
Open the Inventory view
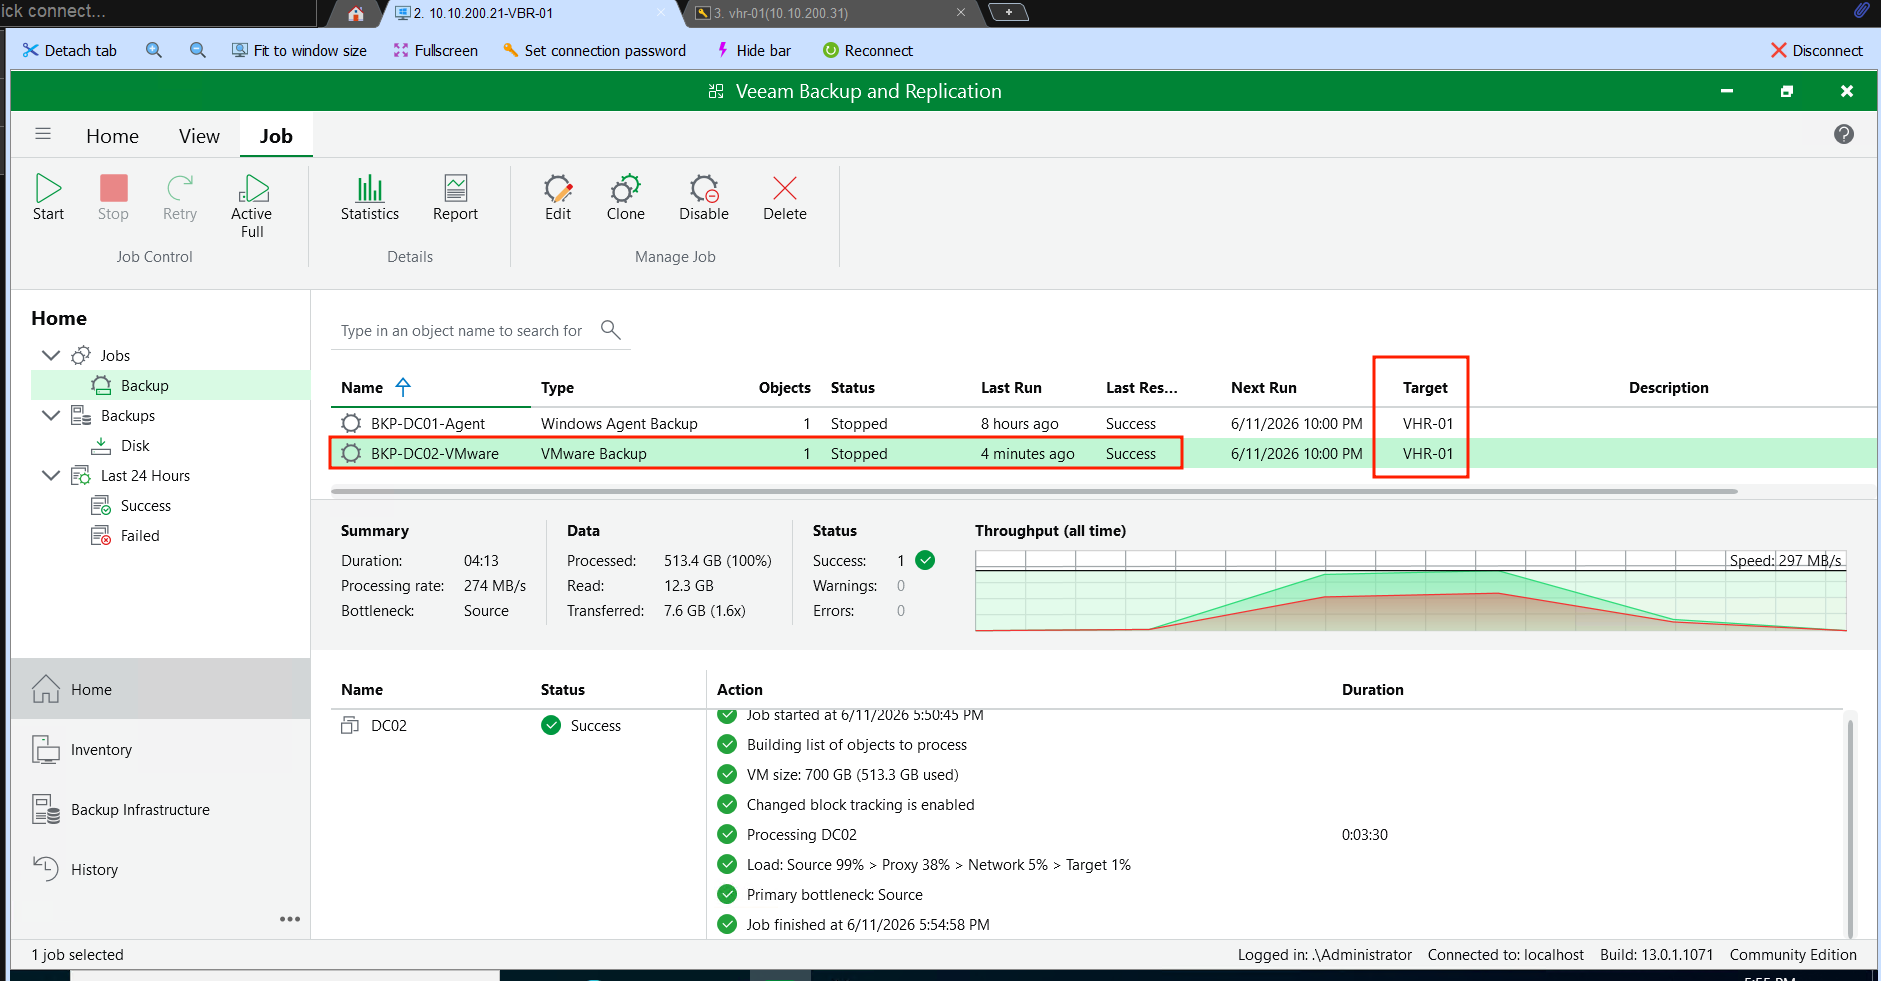(x=161, y=749)
